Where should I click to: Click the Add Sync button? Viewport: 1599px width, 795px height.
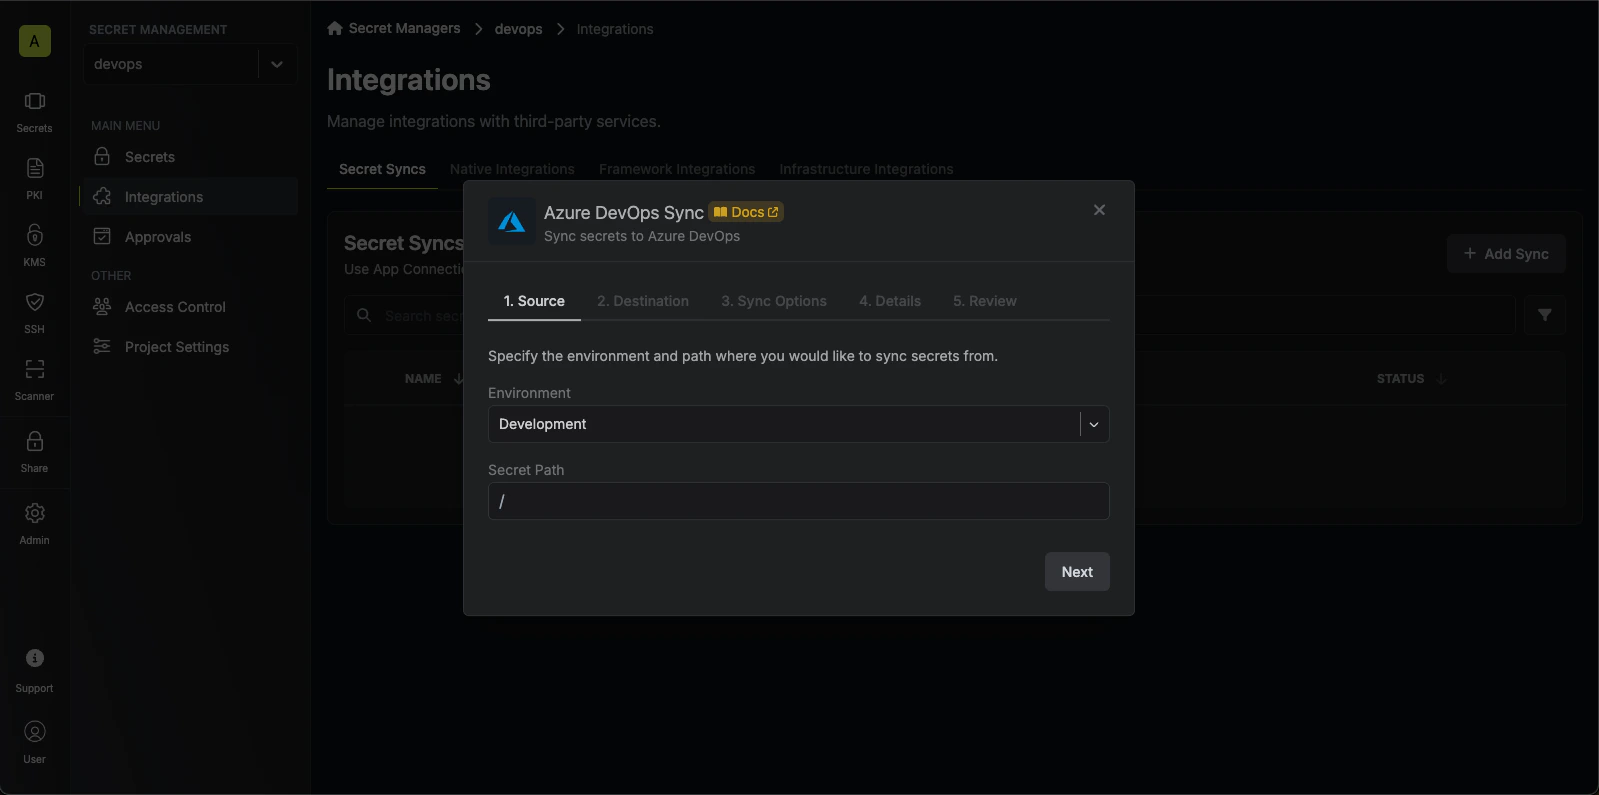[x=1506, y=254]
